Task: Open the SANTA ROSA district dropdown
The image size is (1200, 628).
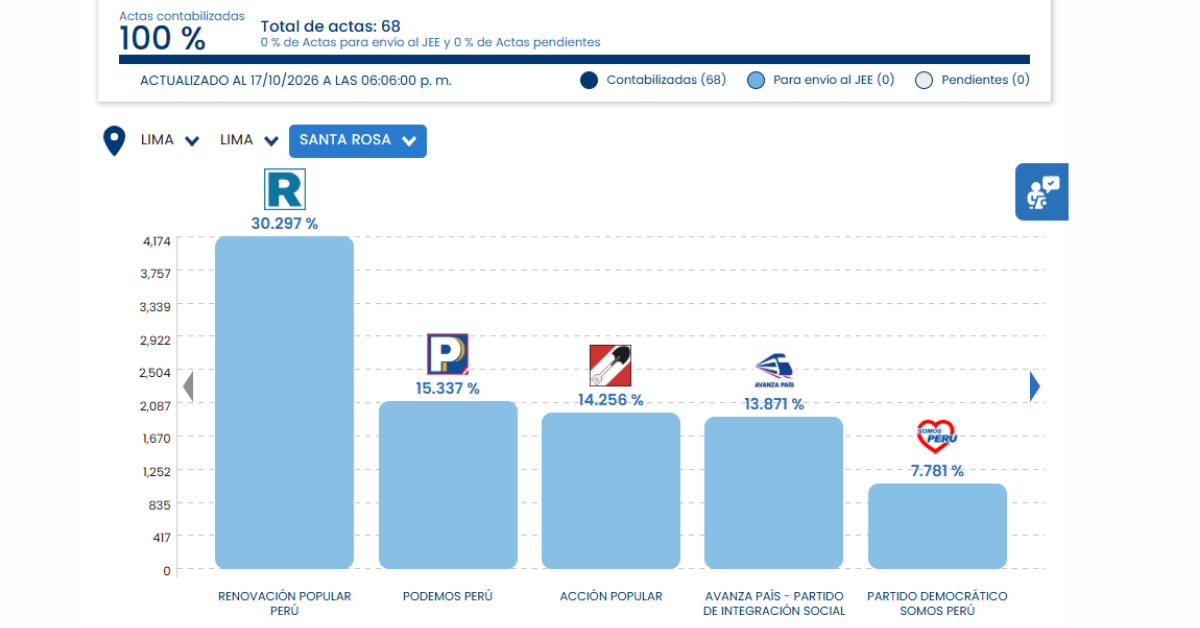Action: [x=358, y=141]
